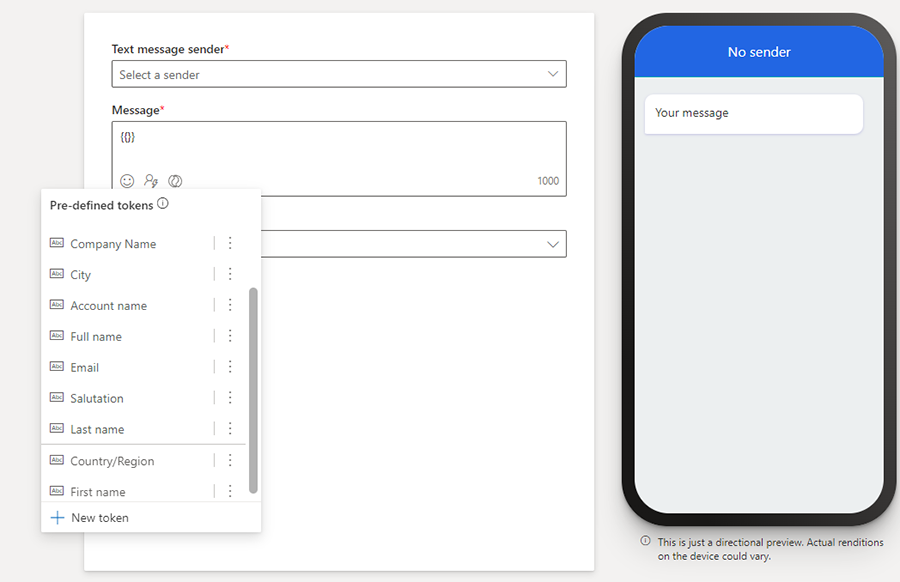
Task: Click the Abc icon next to City token
Action: coord(56,274)
